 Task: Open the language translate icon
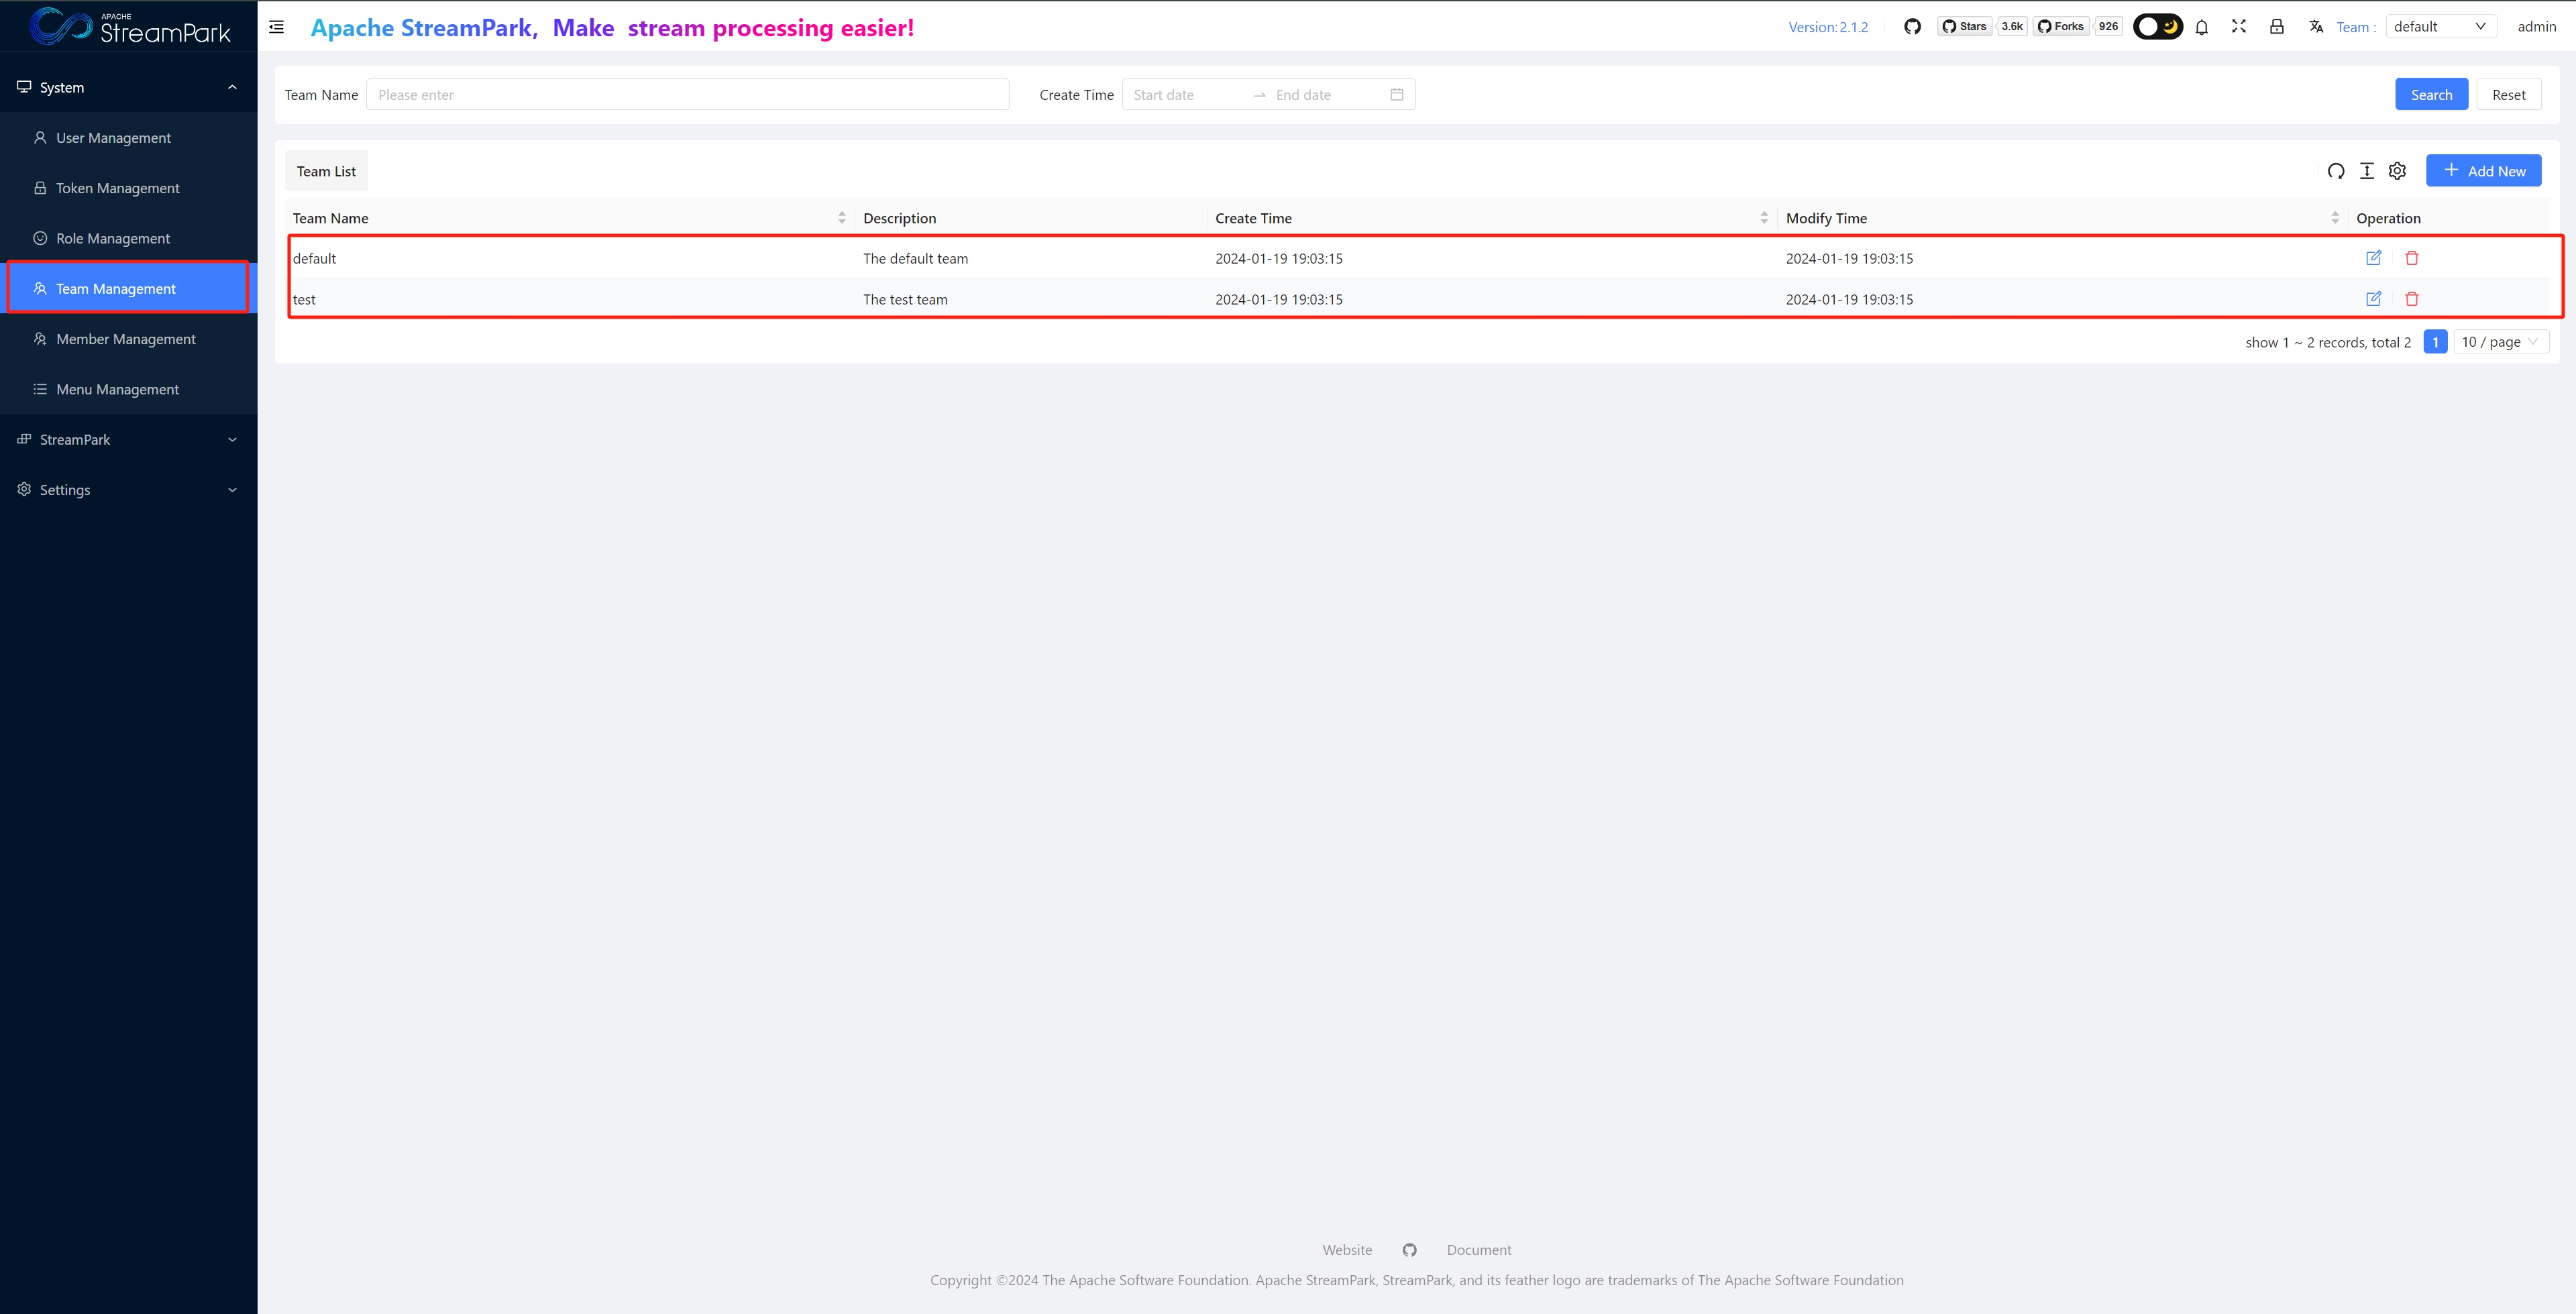(x=2315, y=27)
